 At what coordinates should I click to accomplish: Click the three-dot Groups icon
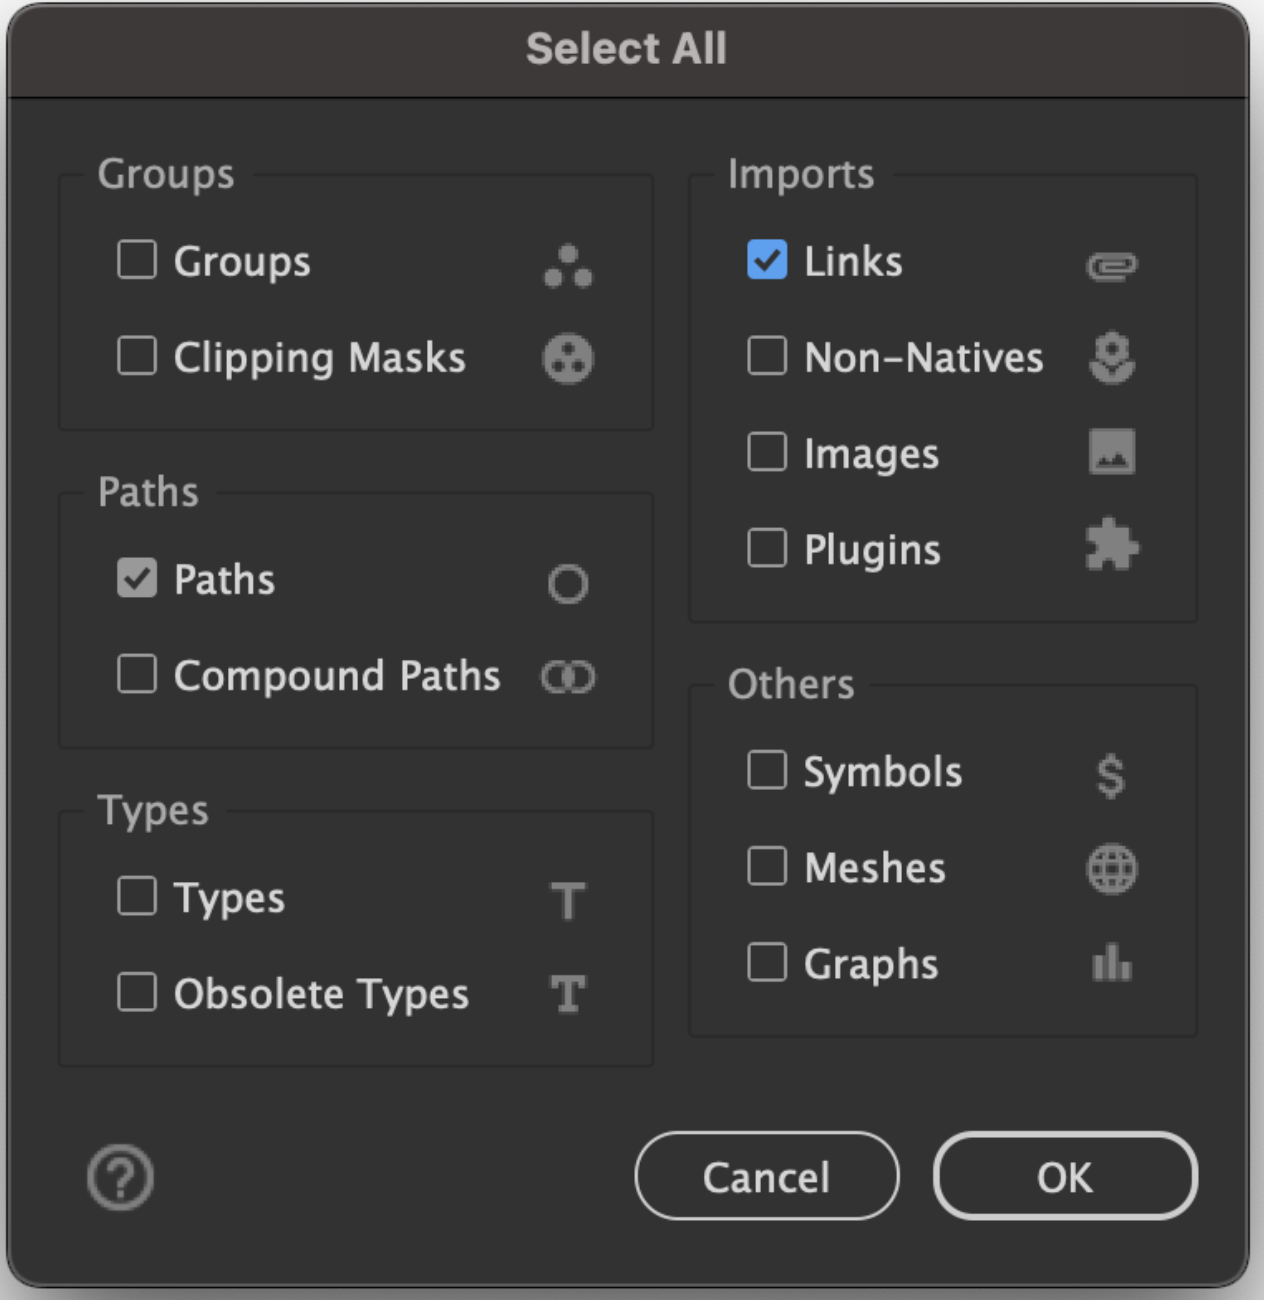pyautogui.click(x=568, y=266)
